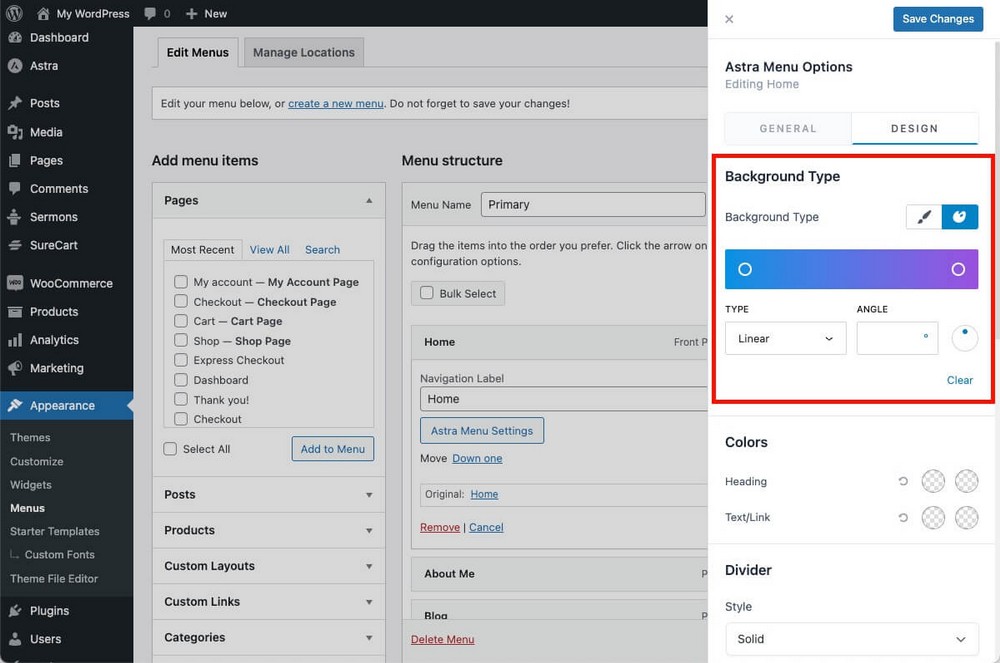Click the WordPress logo icon in admin bar
The height and width of the screenshot is (663, 1000).
14,13
